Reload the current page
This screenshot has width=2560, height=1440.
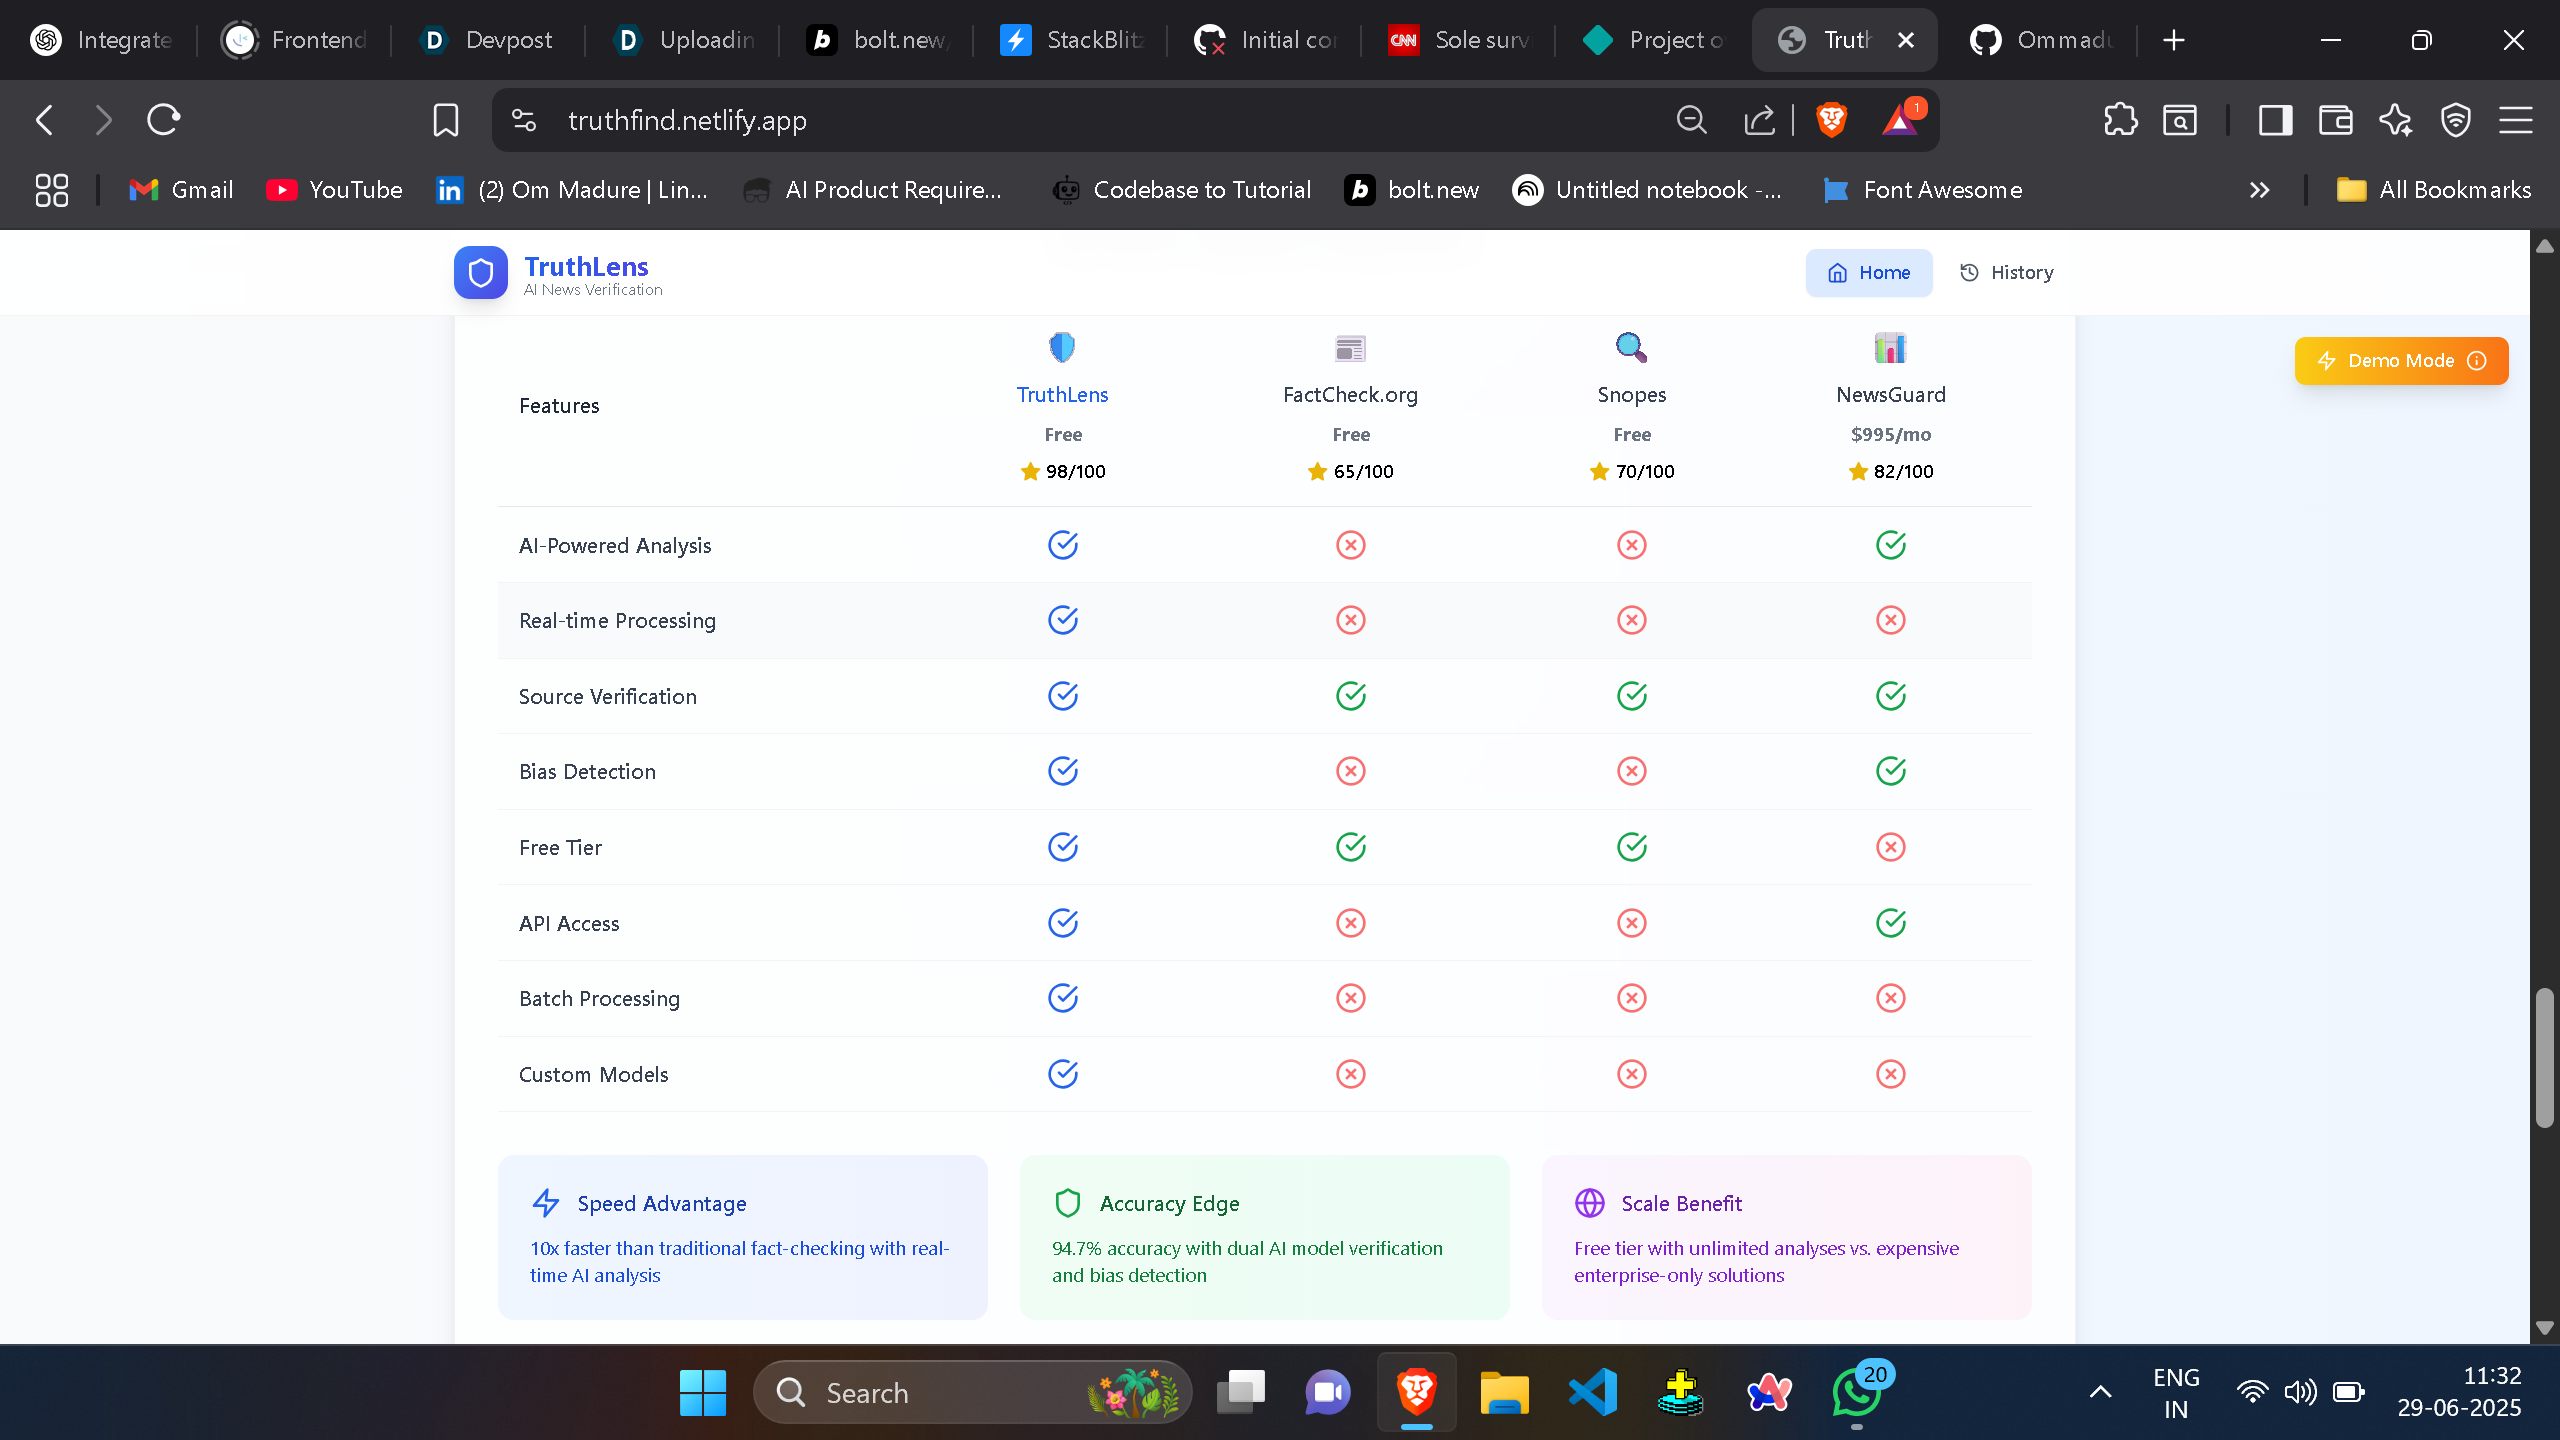click(163, 120)
